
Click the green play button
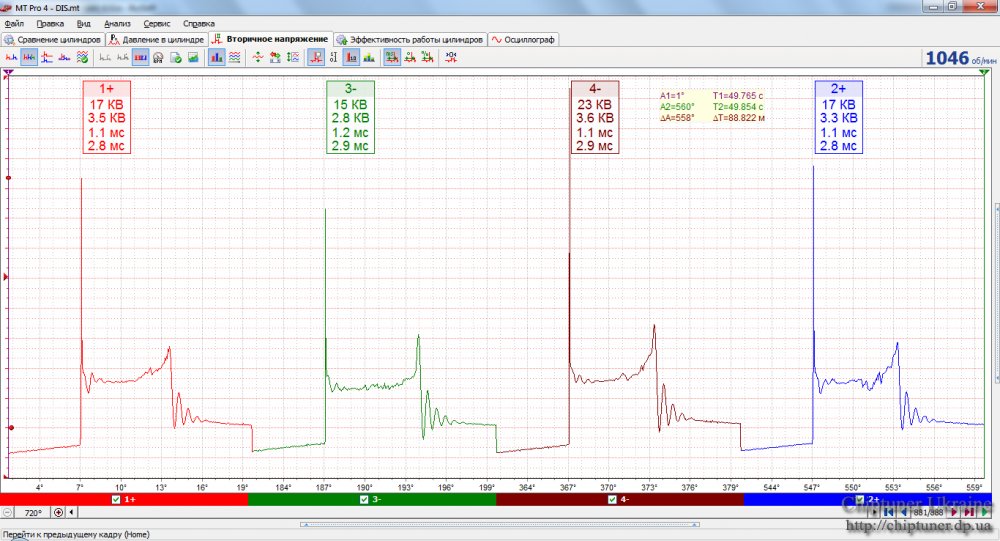[x=985, y=512]
